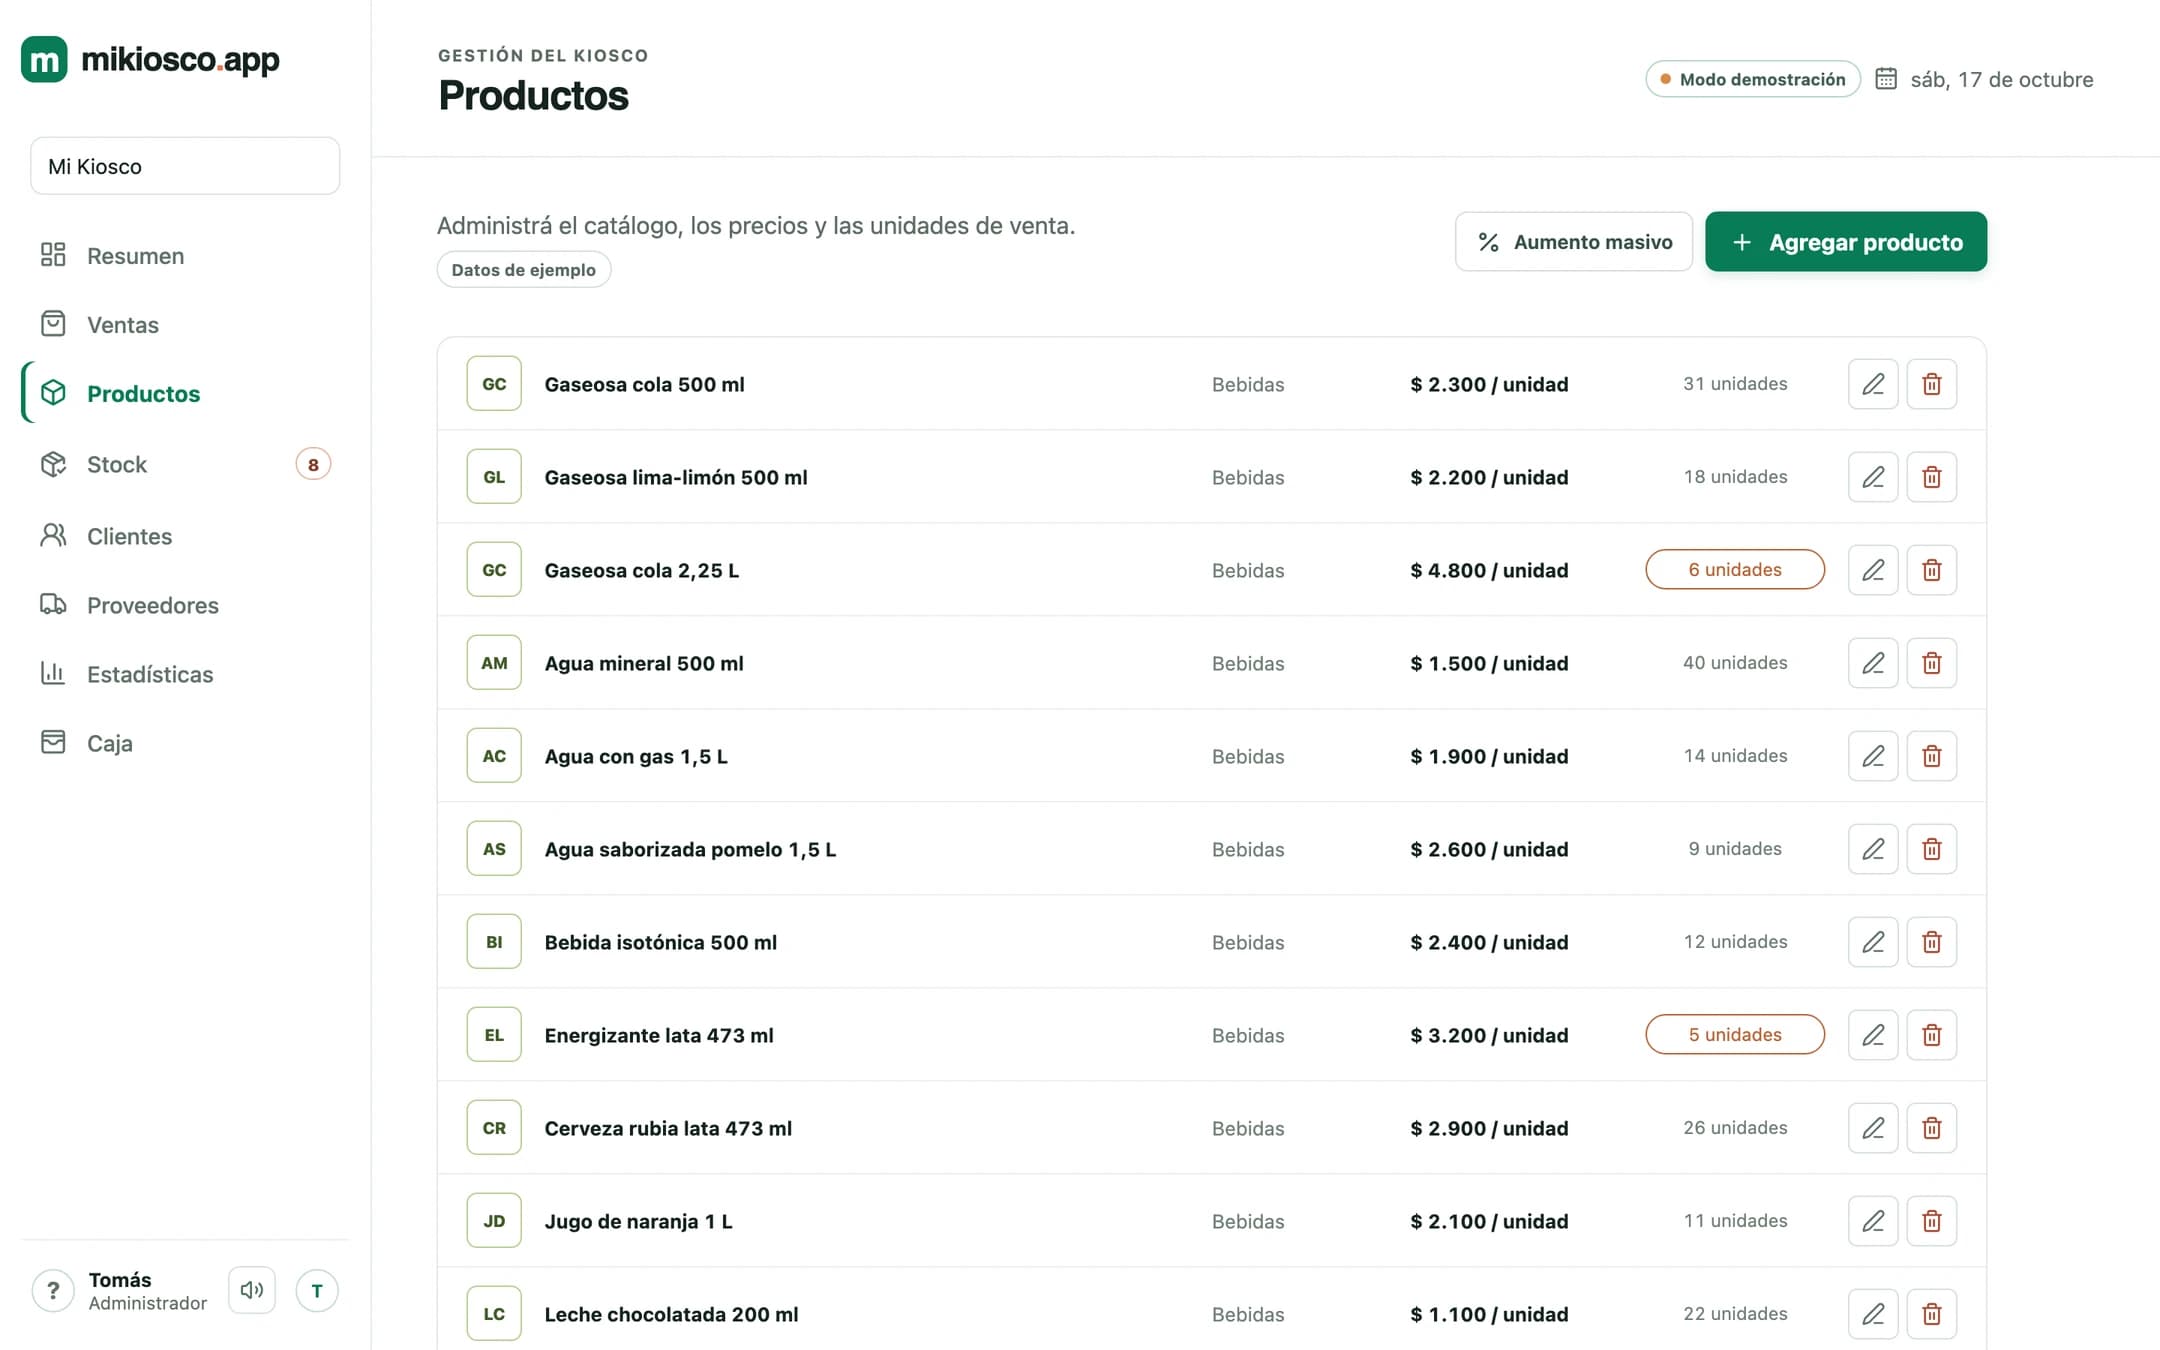Click the Tomás Administrador user label

coord(147,1291)
